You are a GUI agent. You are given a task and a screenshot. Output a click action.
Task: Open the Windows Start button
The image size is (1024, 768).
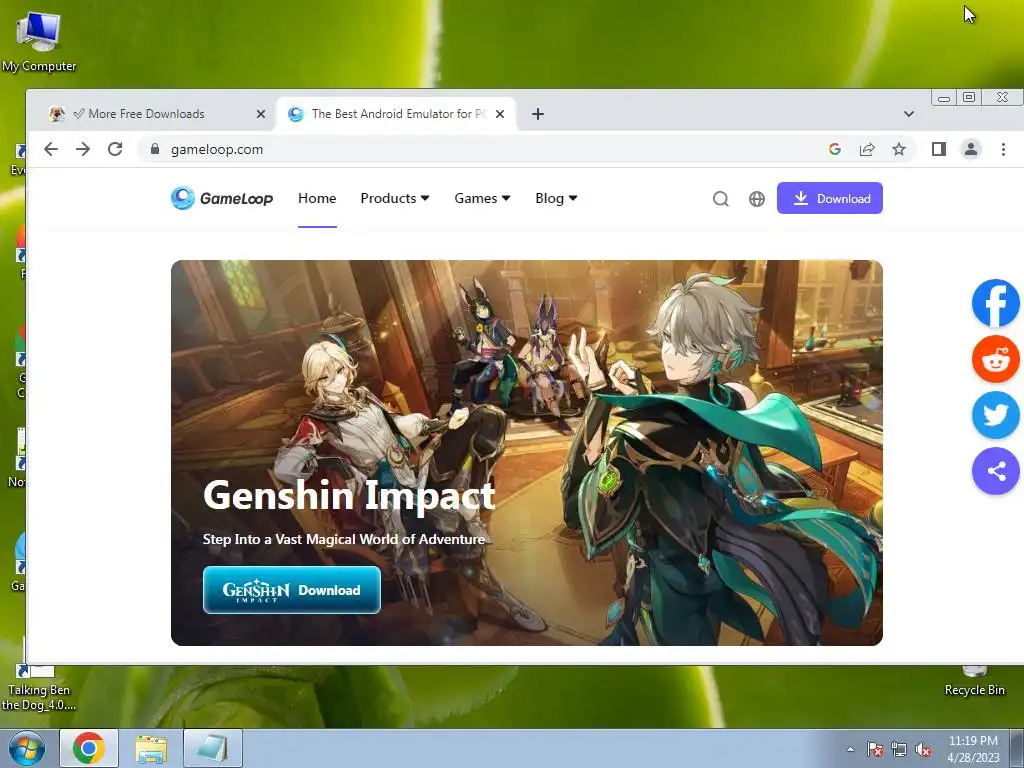click(26, 748)
